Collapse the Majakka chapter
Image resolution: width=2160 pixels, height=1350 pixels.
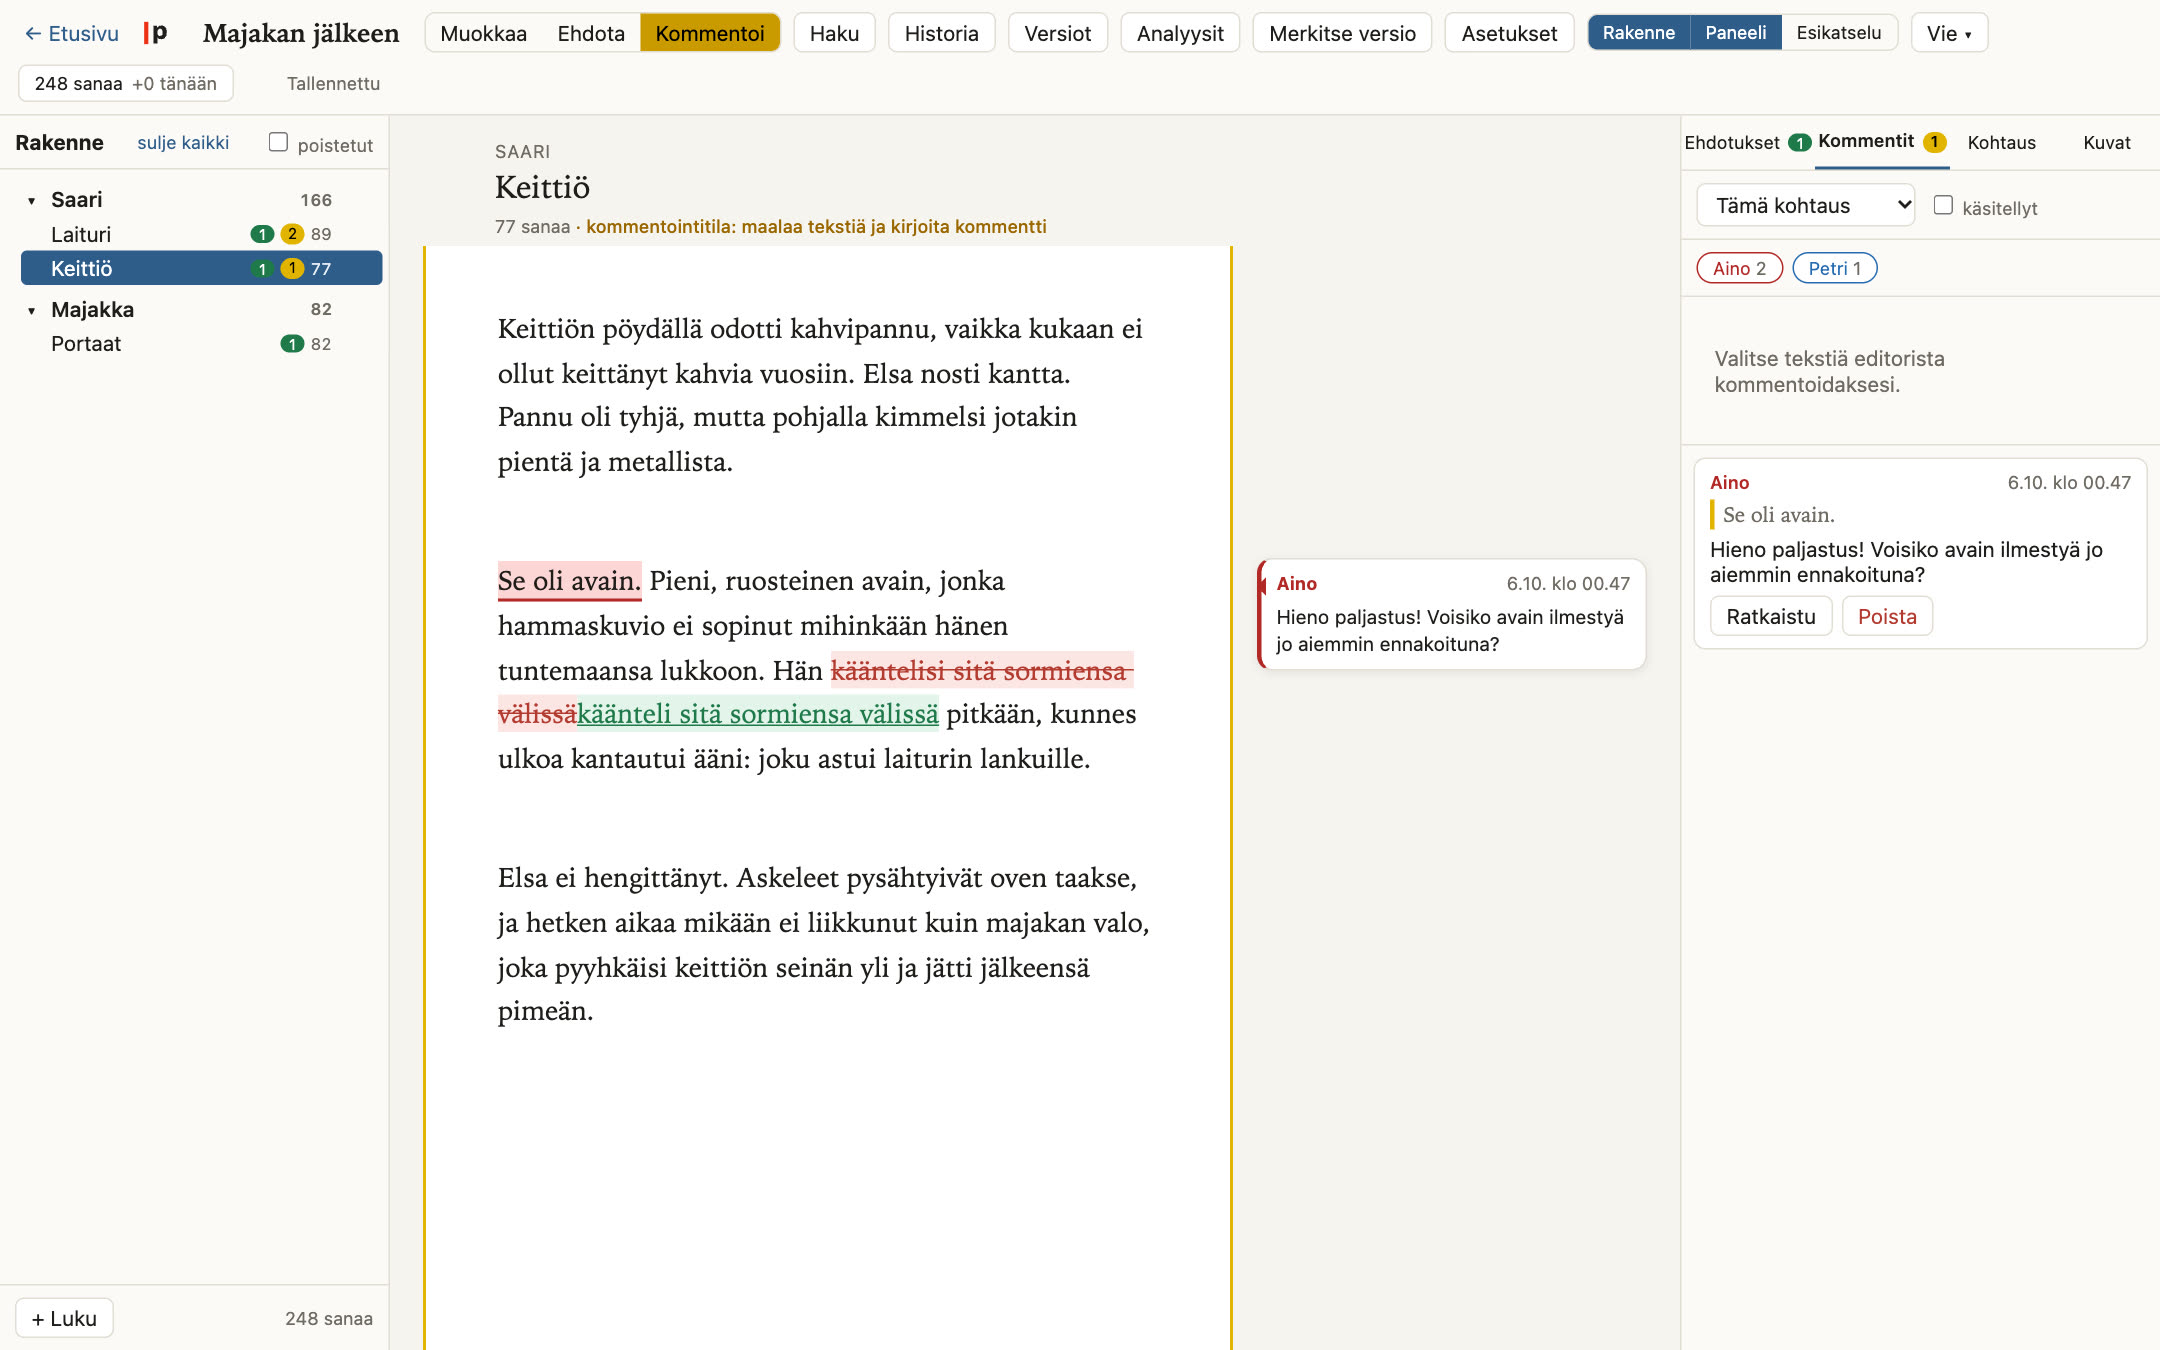pos(31,310)
